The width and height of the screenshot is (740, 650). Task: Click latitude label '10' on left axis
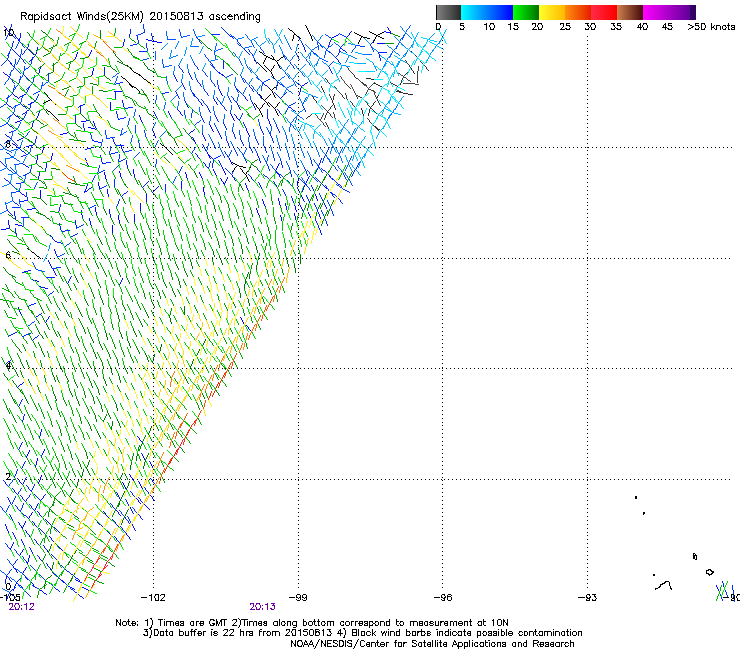8,33
